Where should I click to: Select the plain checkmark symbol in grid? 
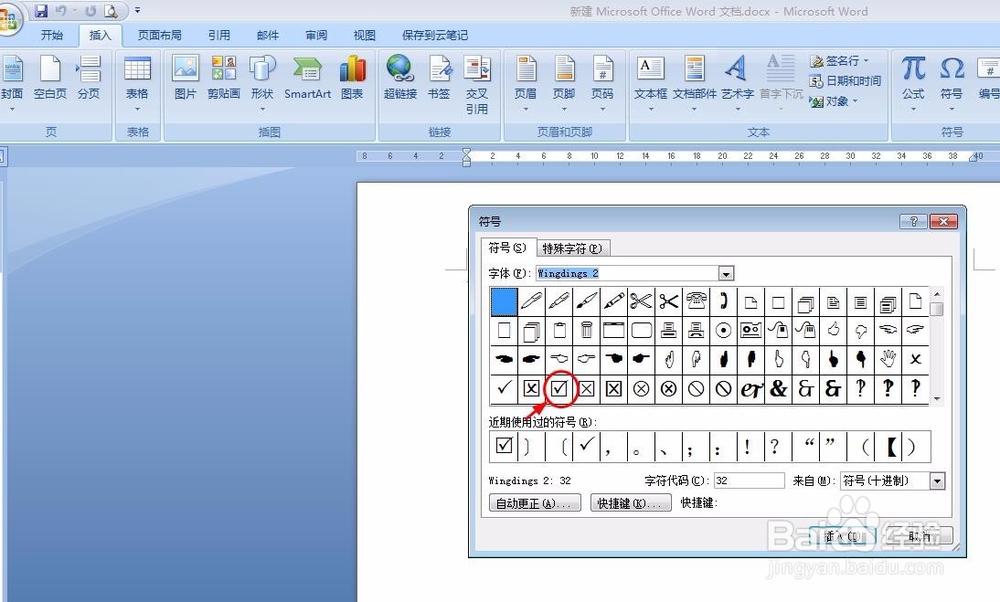point(504,388)
